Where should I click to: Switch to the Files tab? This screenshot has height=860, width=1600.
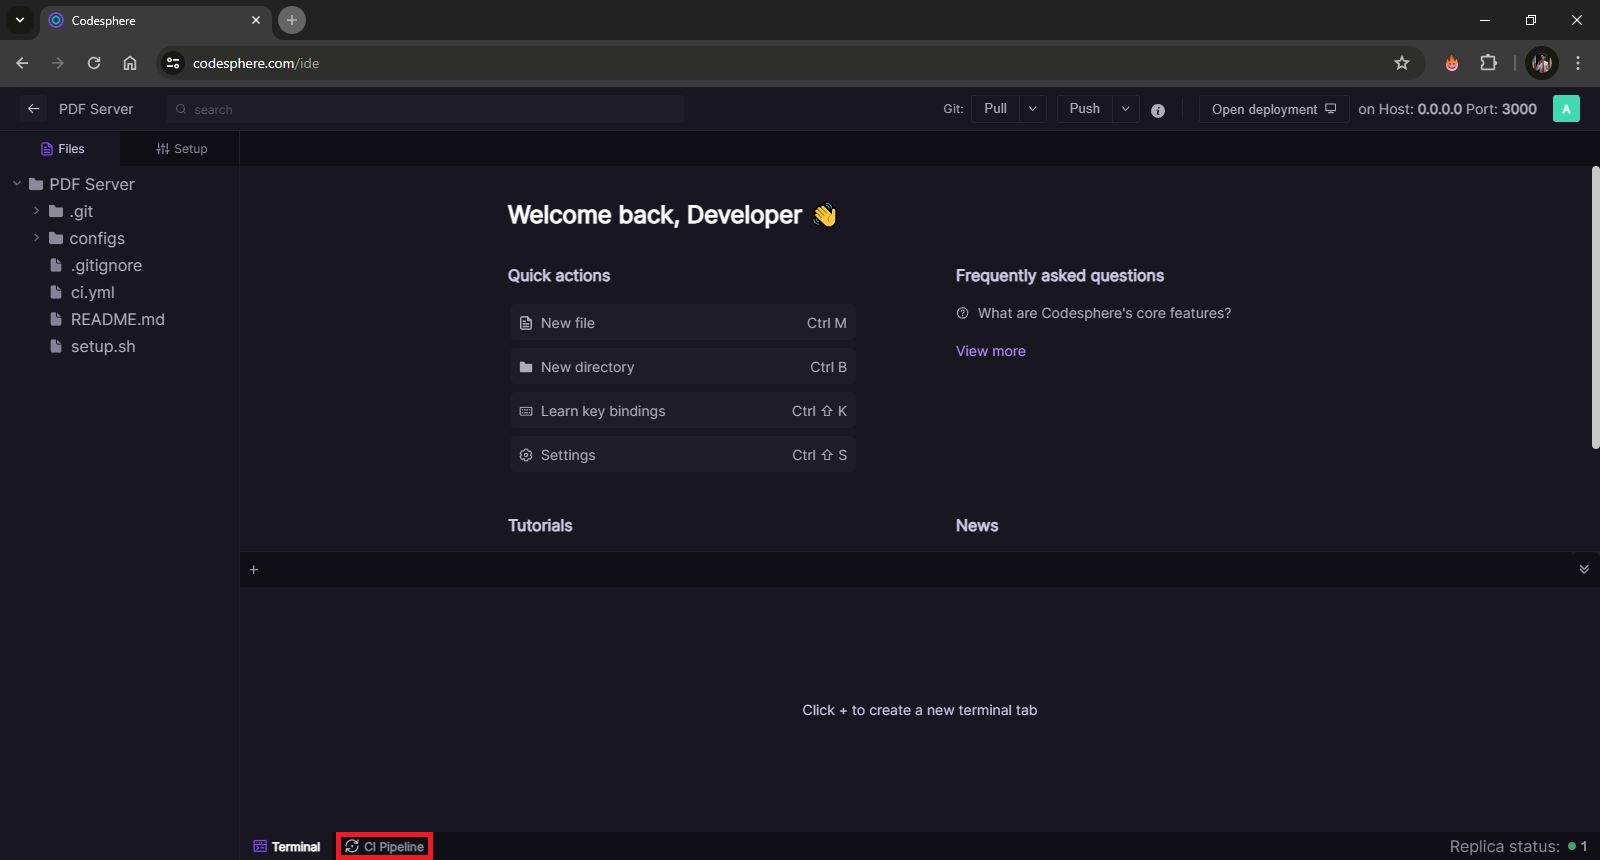62,149
